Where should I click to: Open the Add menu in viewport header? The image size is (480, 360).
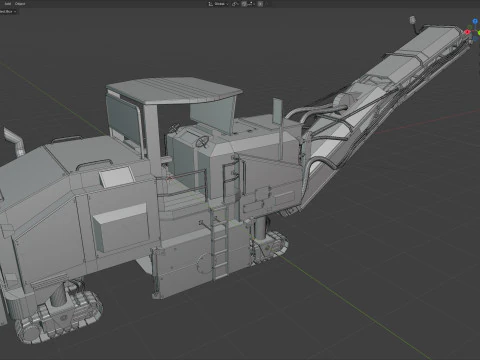[x=7, y=4]
